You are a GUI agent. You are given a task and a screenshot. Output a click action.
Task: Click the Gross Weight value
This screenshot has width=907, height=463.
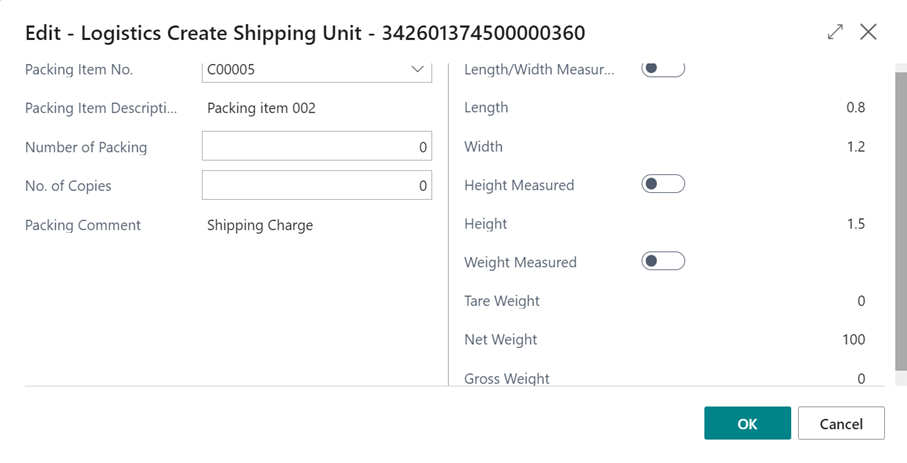[861, 378]
